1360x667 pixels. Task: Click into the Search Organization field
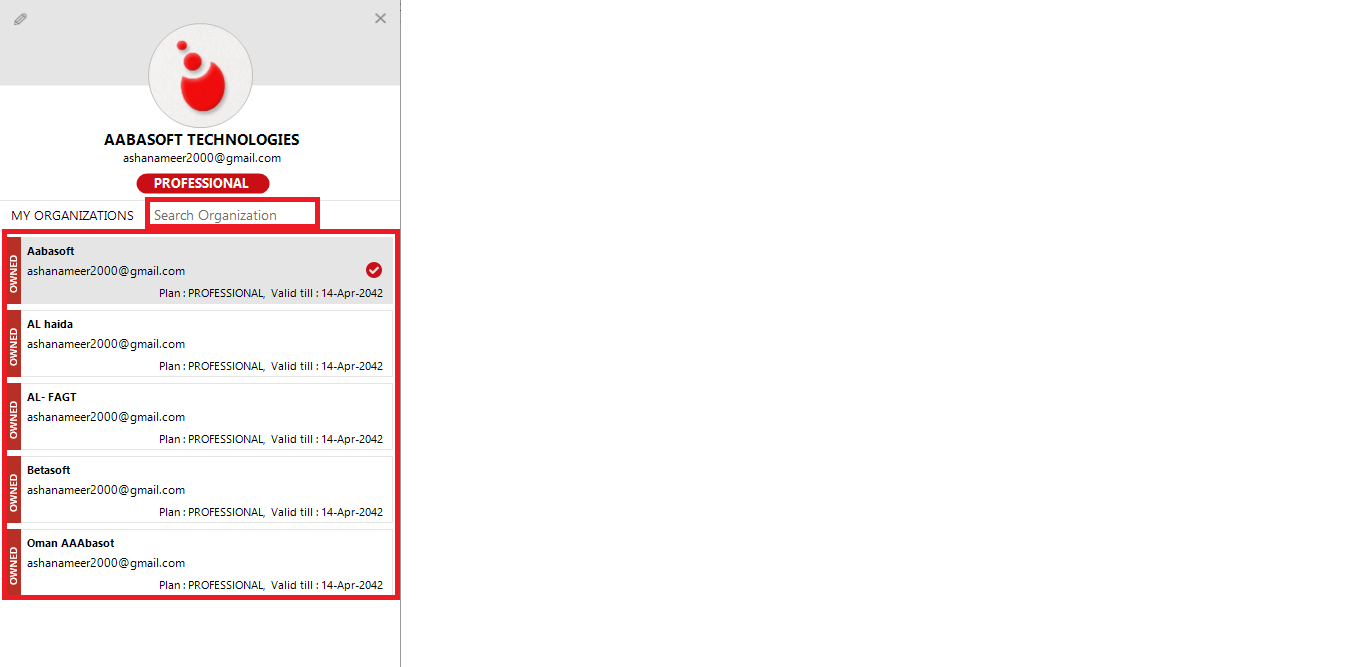pos(232,215)
